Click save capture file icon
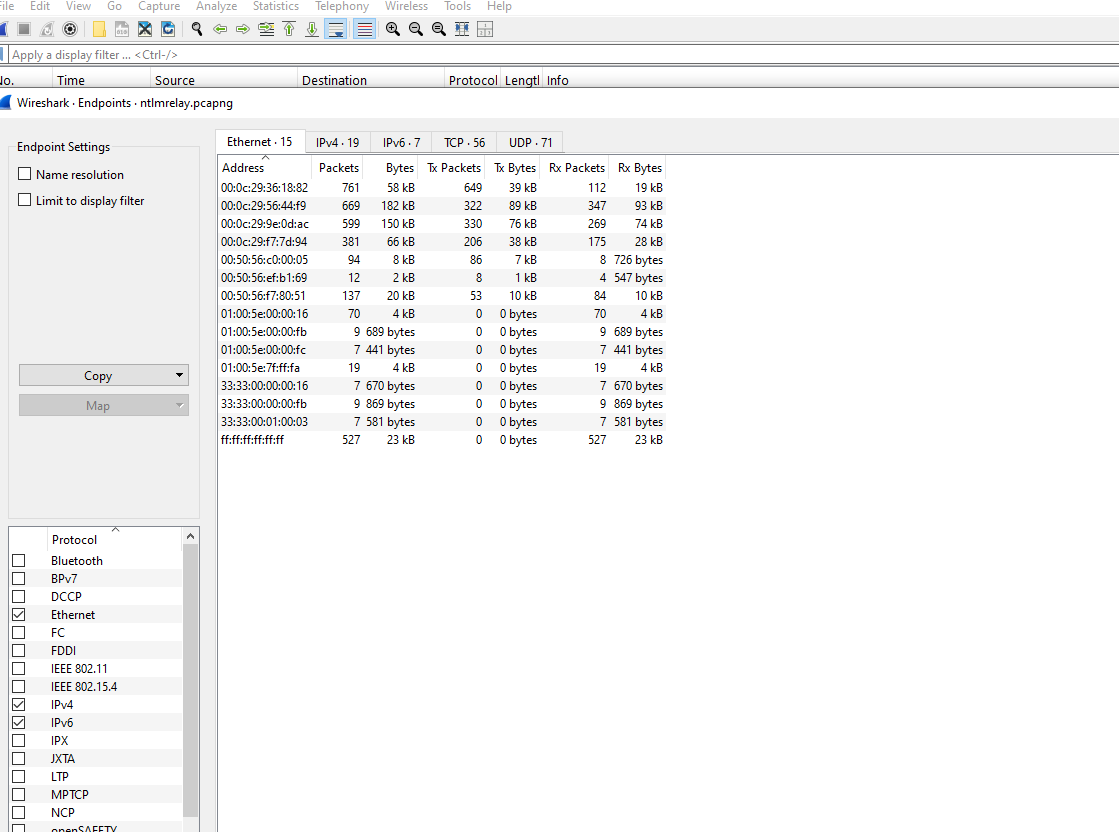1119x832 pixels. (122, 29)
